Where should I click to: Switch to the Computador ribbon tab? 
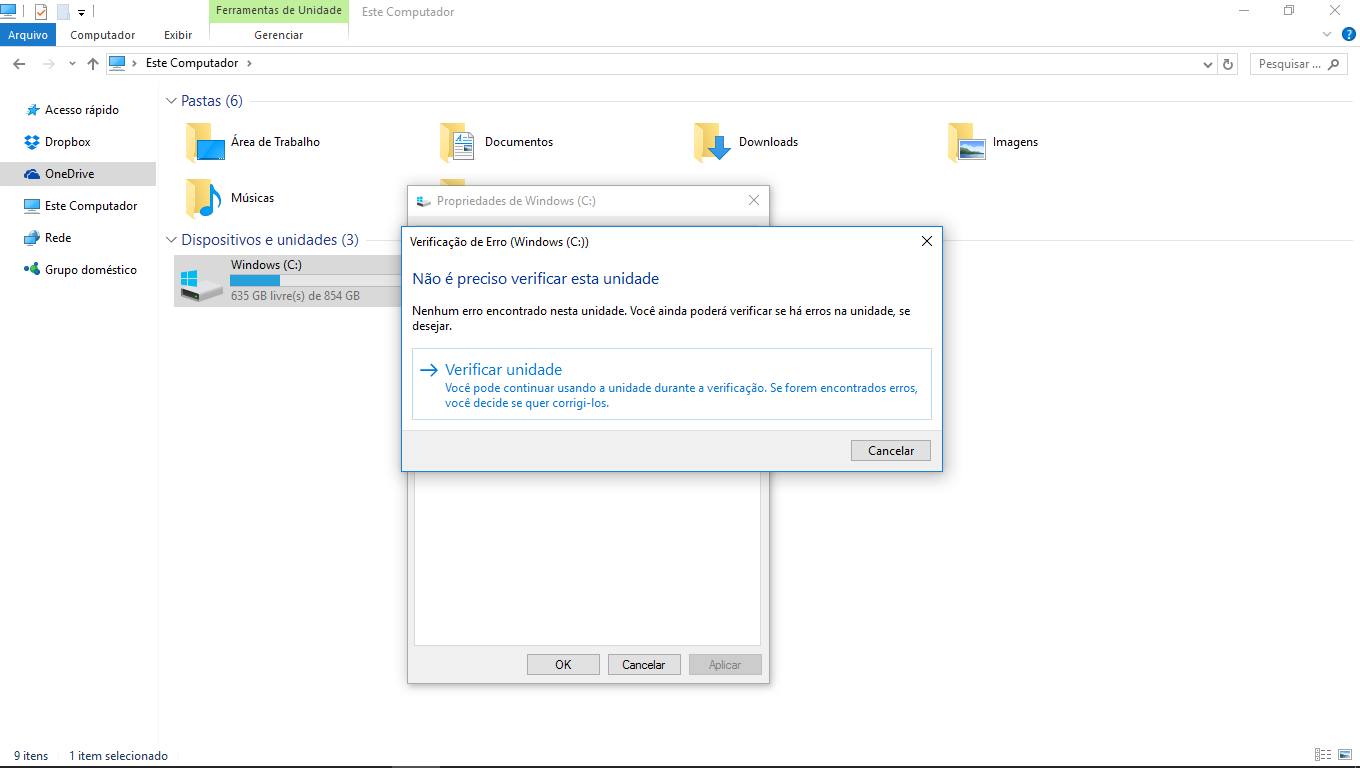coord(102,35)
